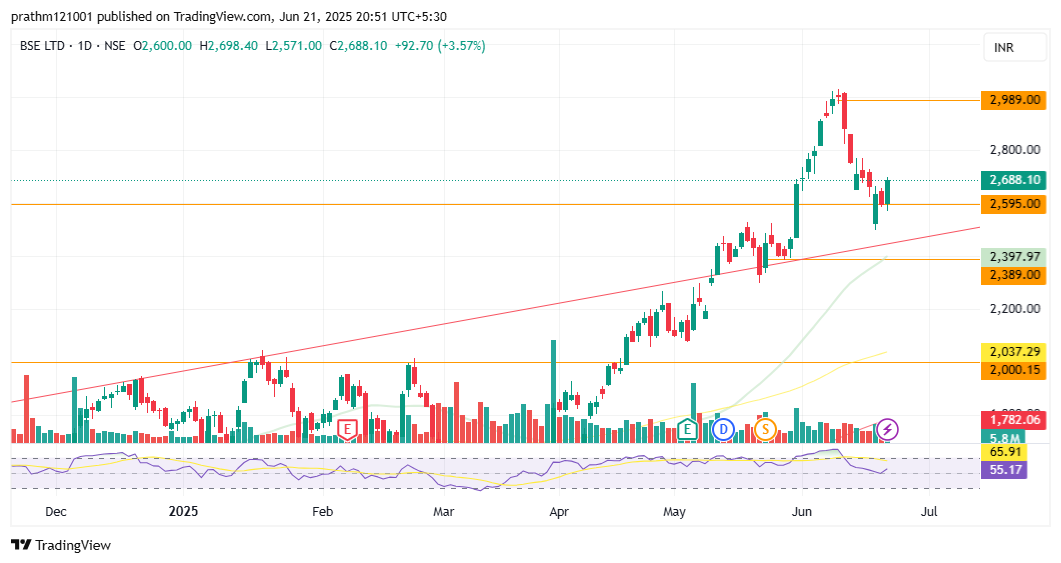Click the TradingView.com text in header
The image size is (1061, 563).
[222, 16]
